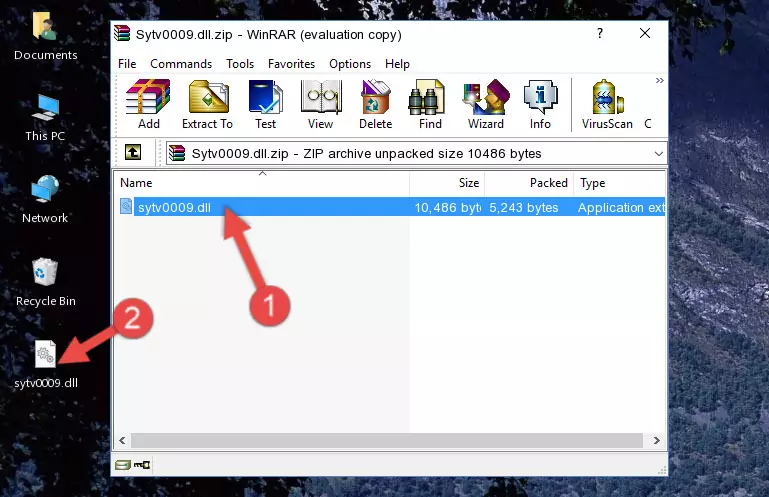Click the Delete toolbar icon
This screenshot has width=769, height=497.
(x=376, y=105)
